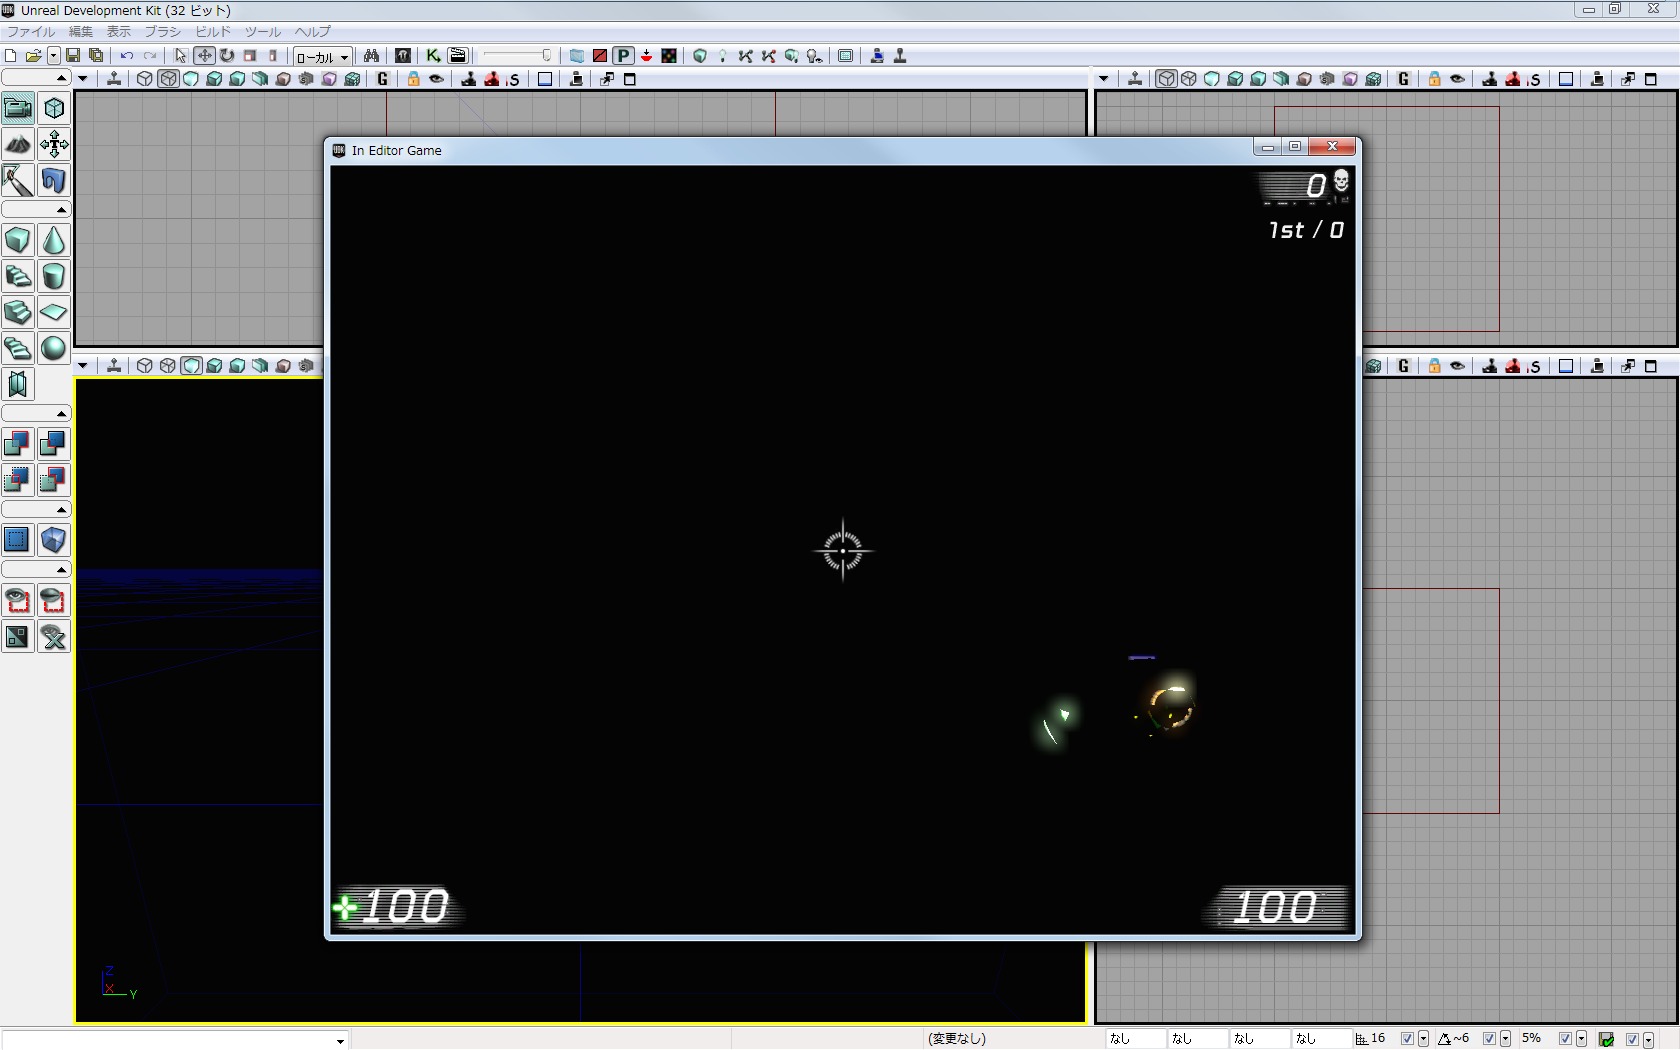Open Unreal Kismet with the K icon

pyautogui.click(x=433, y=56)
